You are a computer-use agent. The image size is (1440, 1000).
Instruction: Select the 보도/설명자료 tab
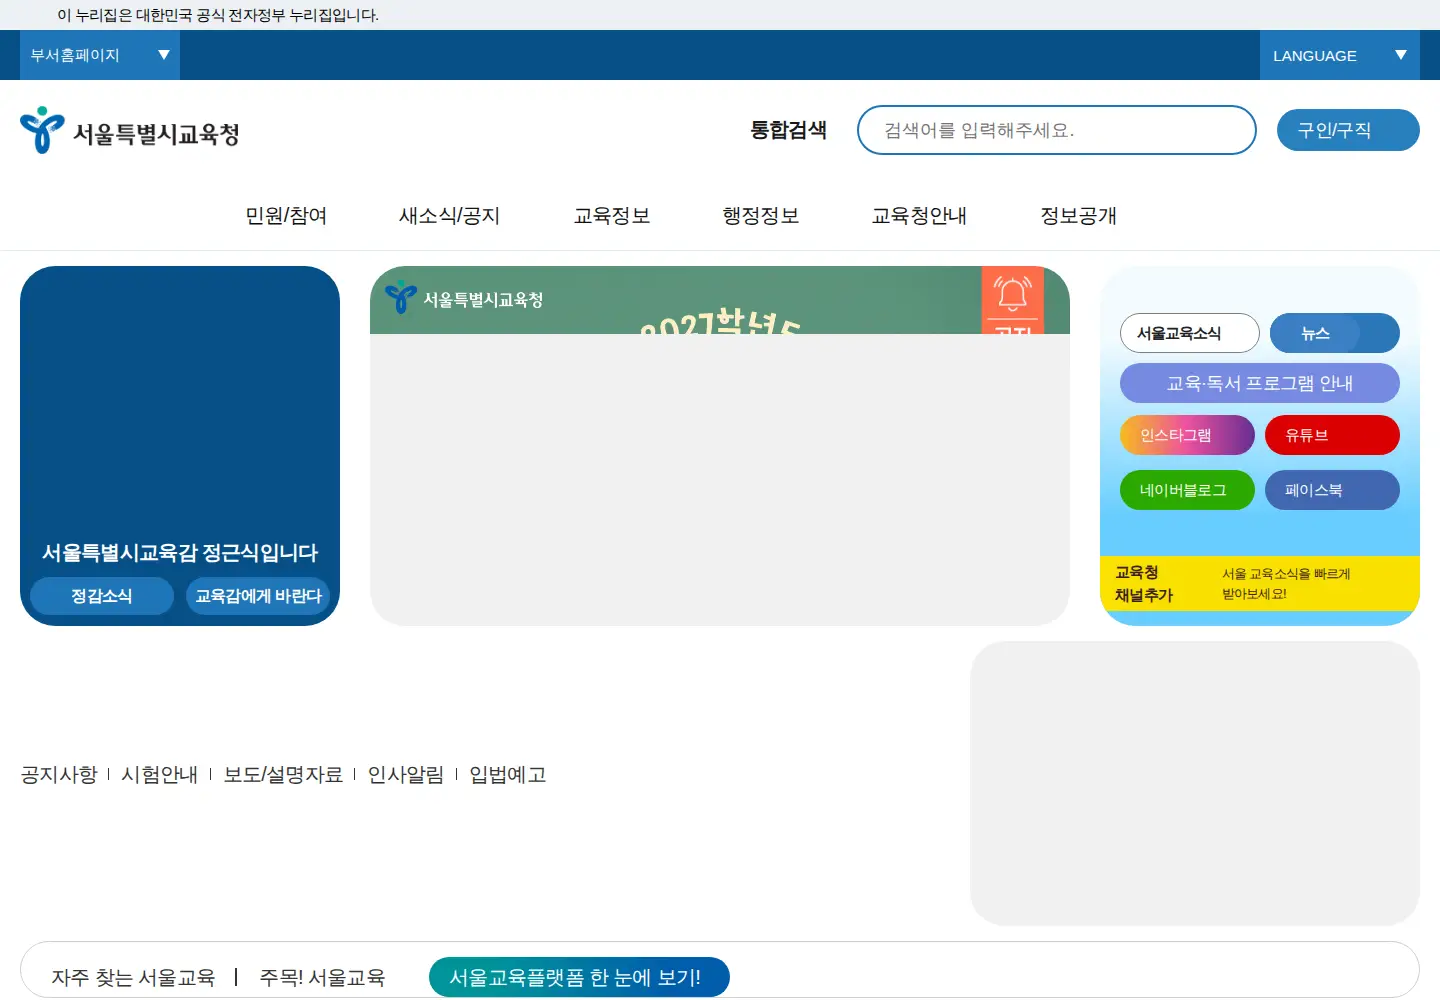[x=283, y=775]
